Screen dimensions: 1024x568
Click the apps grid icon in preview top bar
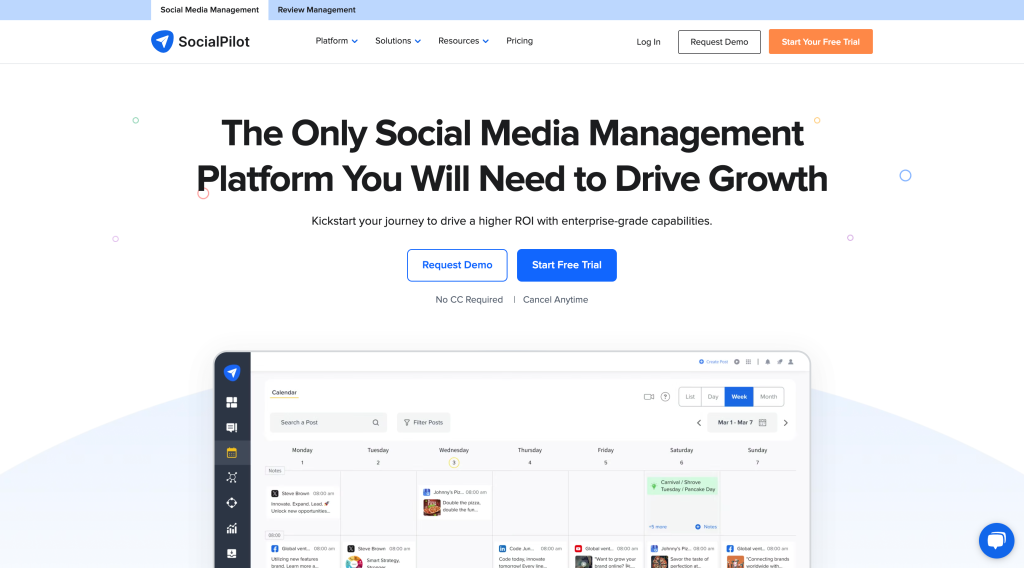748,362
